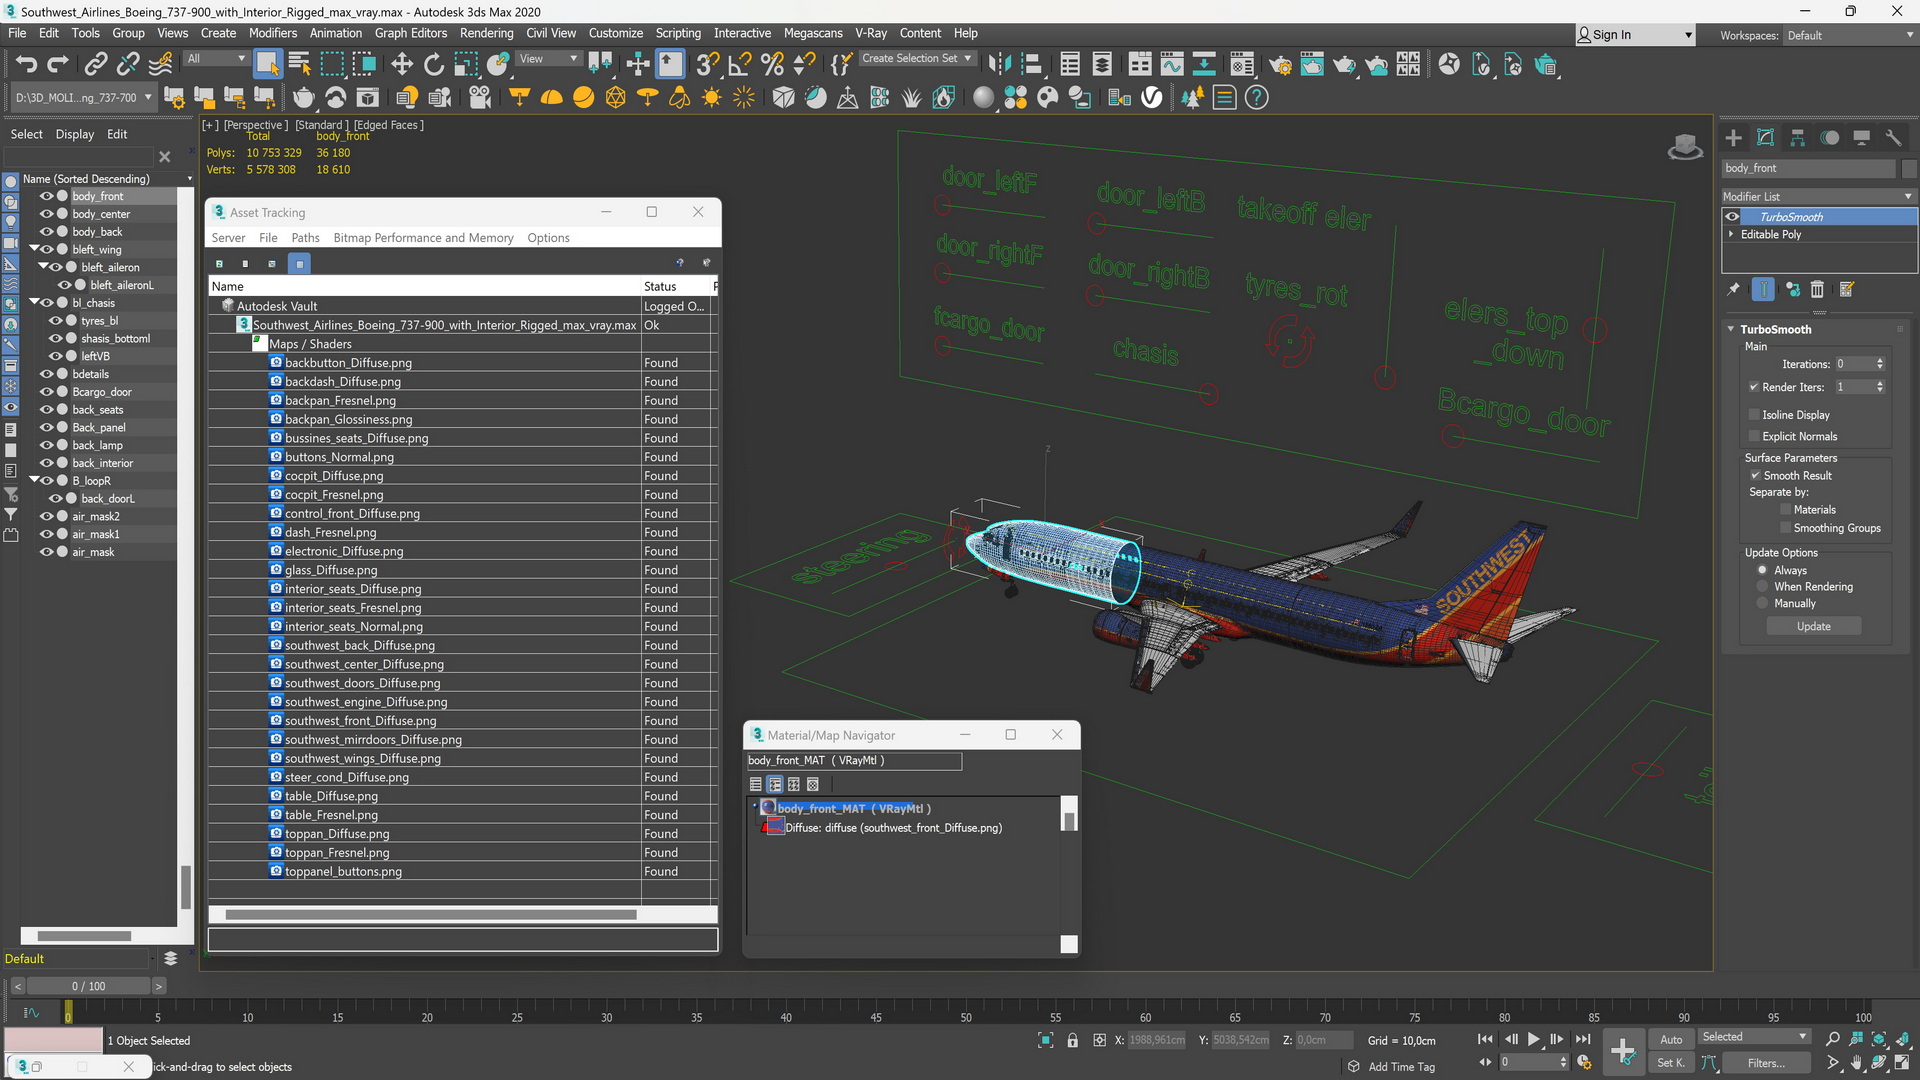Open Bitmap Performance and Memory menu
The image size is (1920, 1080).
(423, 238)
